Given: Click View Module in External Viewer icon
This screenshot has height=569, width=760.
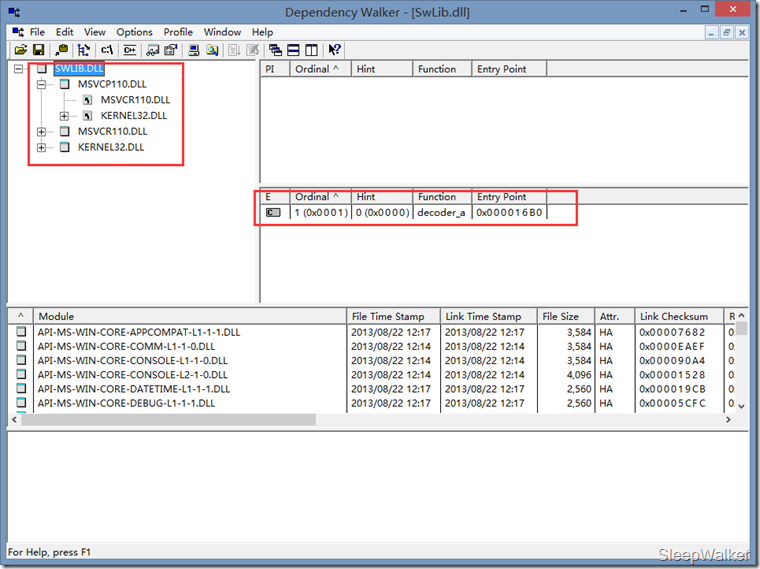Looking at the screenshot, I should (153, 50).
